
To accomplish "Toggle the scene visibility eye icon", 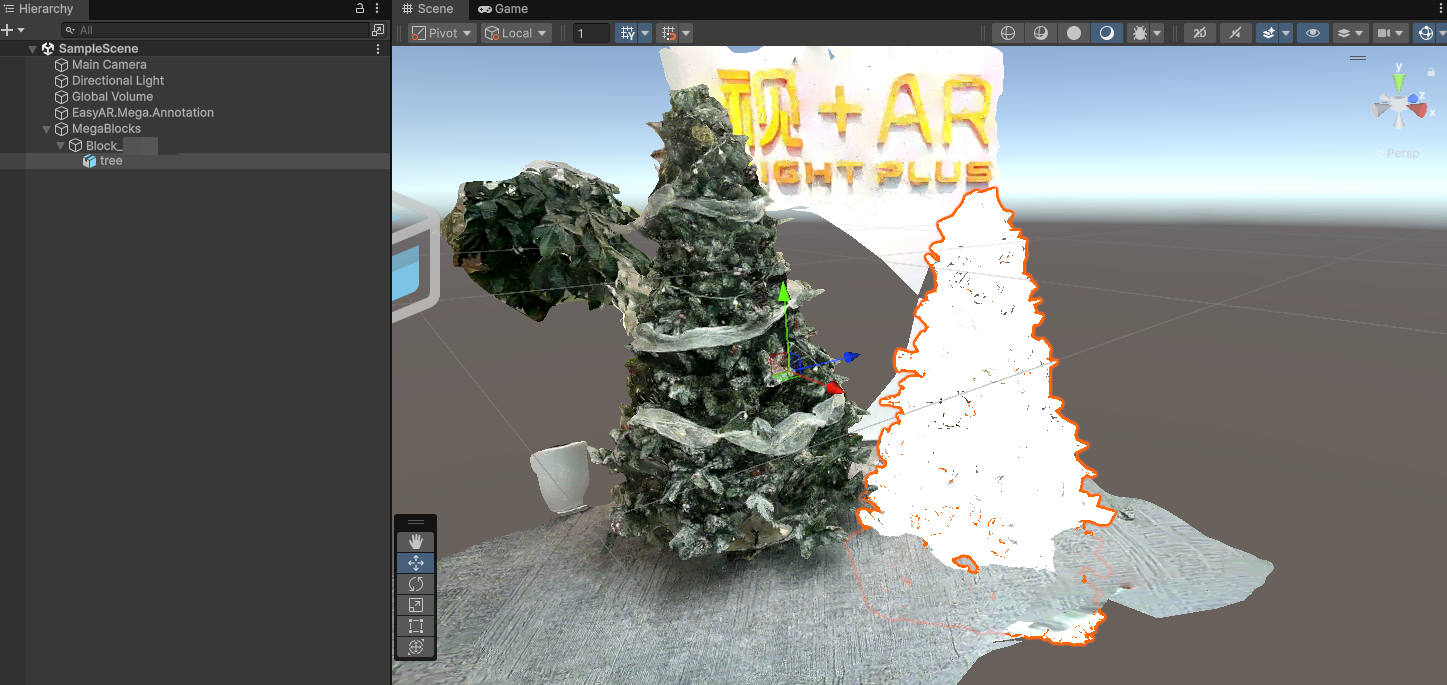I will point(1312,32).
